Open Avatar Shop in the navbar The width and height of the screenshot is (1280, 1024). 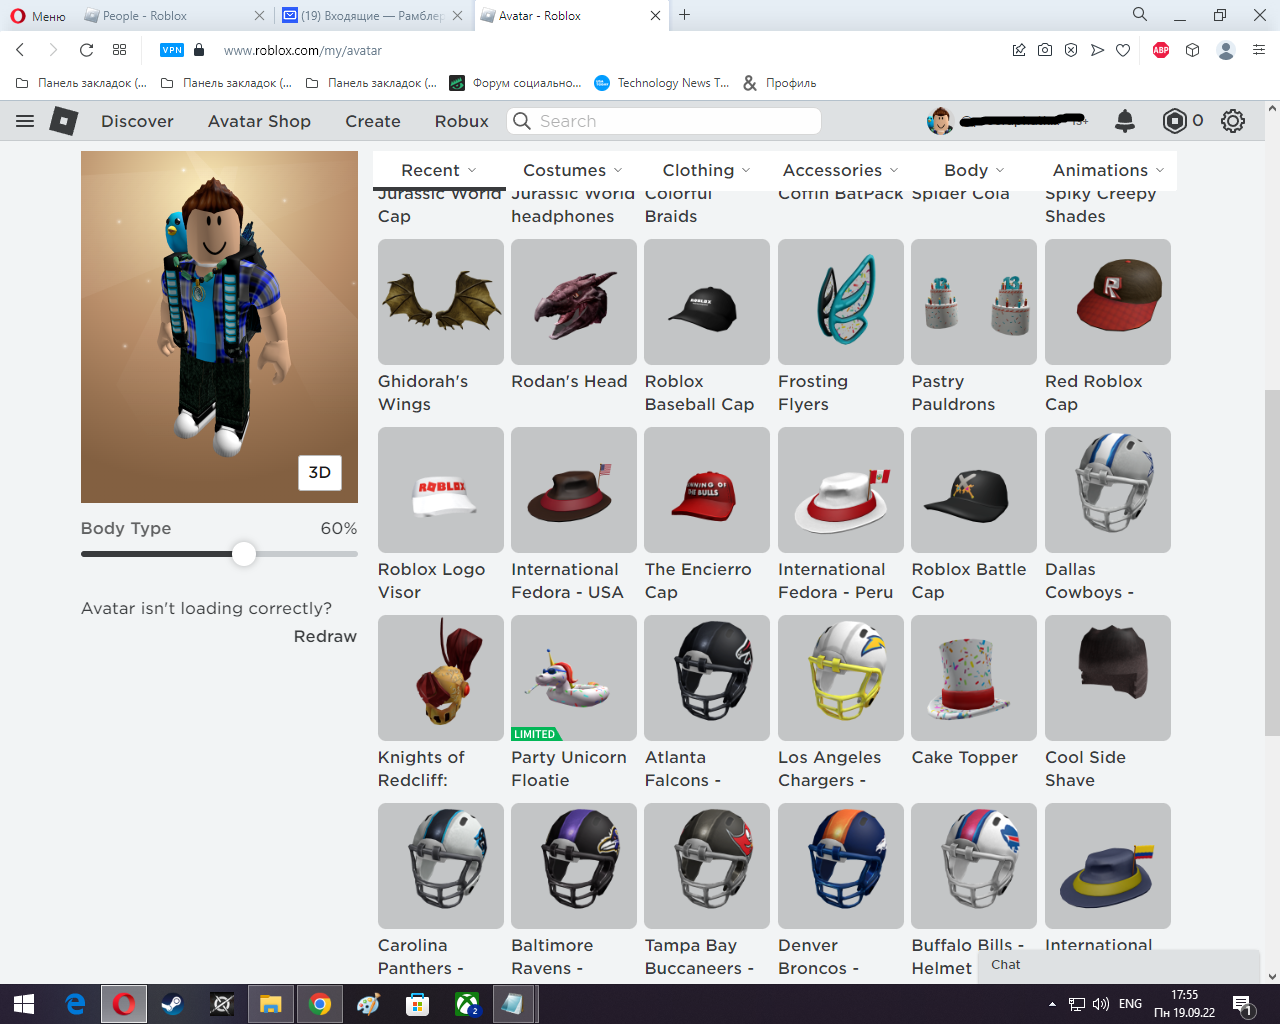point(259,121)
